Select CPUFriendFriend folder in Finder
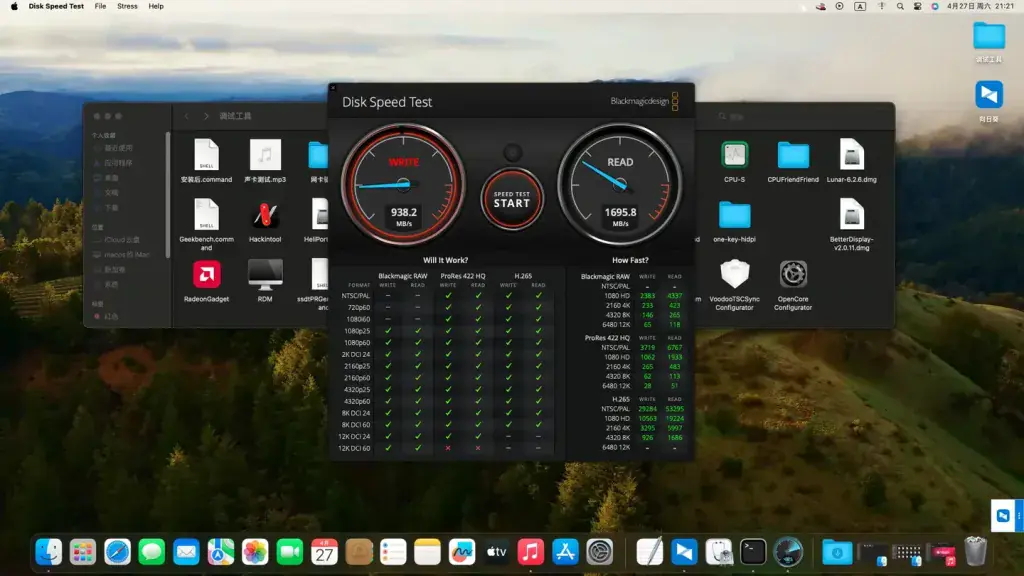Viewport: 1024px width, 576px height. click(x=793, y=161)
